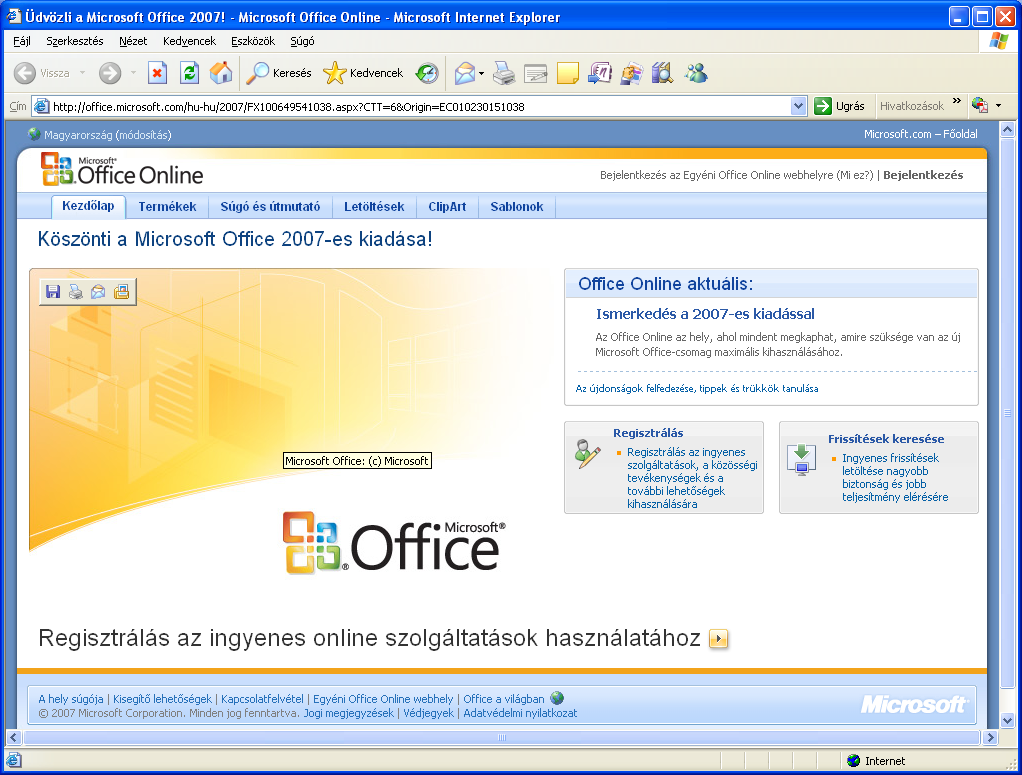Image resolution: width=1022 pixels, height=775 pixels.
Task: Refresh the page with the green arrows icon
Action: pos(189,73)
